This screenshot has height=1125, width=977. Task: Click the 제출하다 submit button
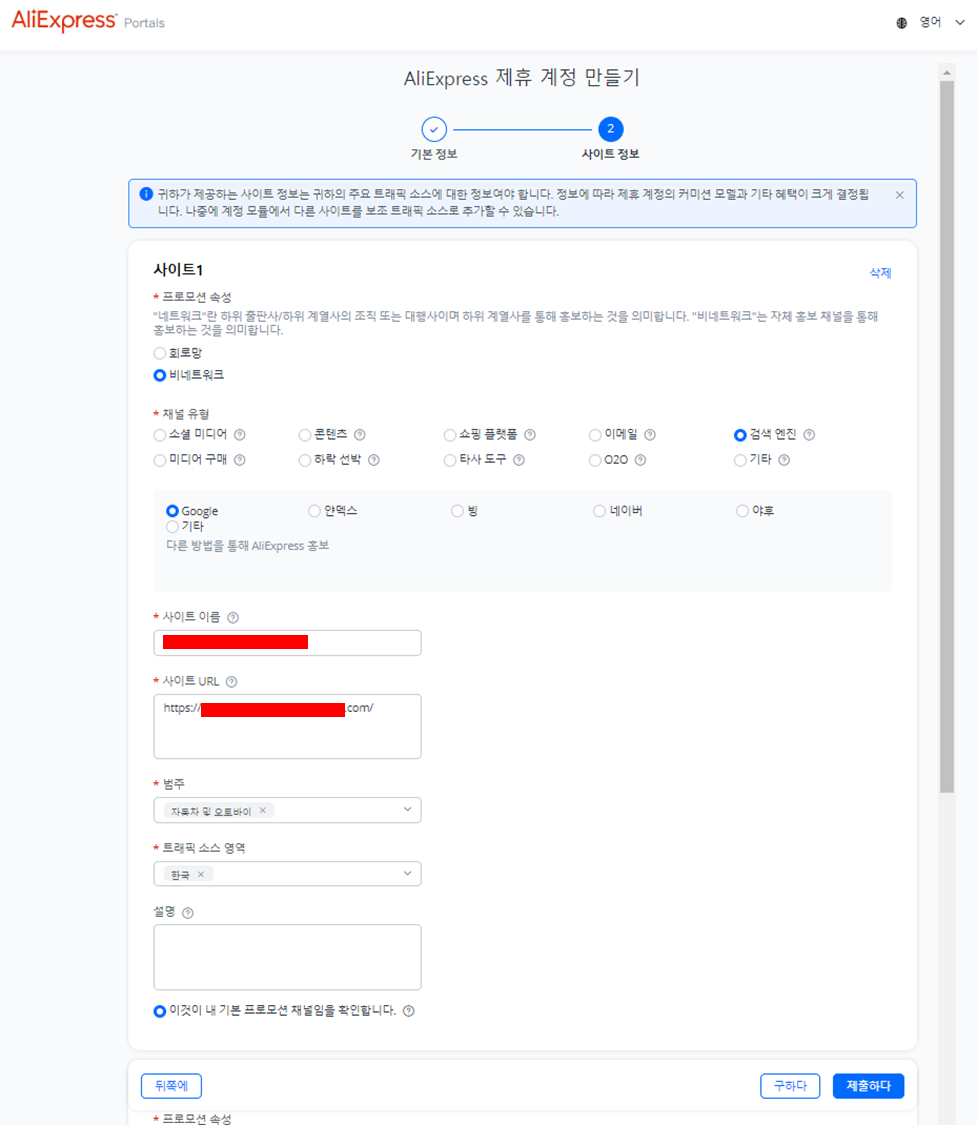coord(868,1086)
